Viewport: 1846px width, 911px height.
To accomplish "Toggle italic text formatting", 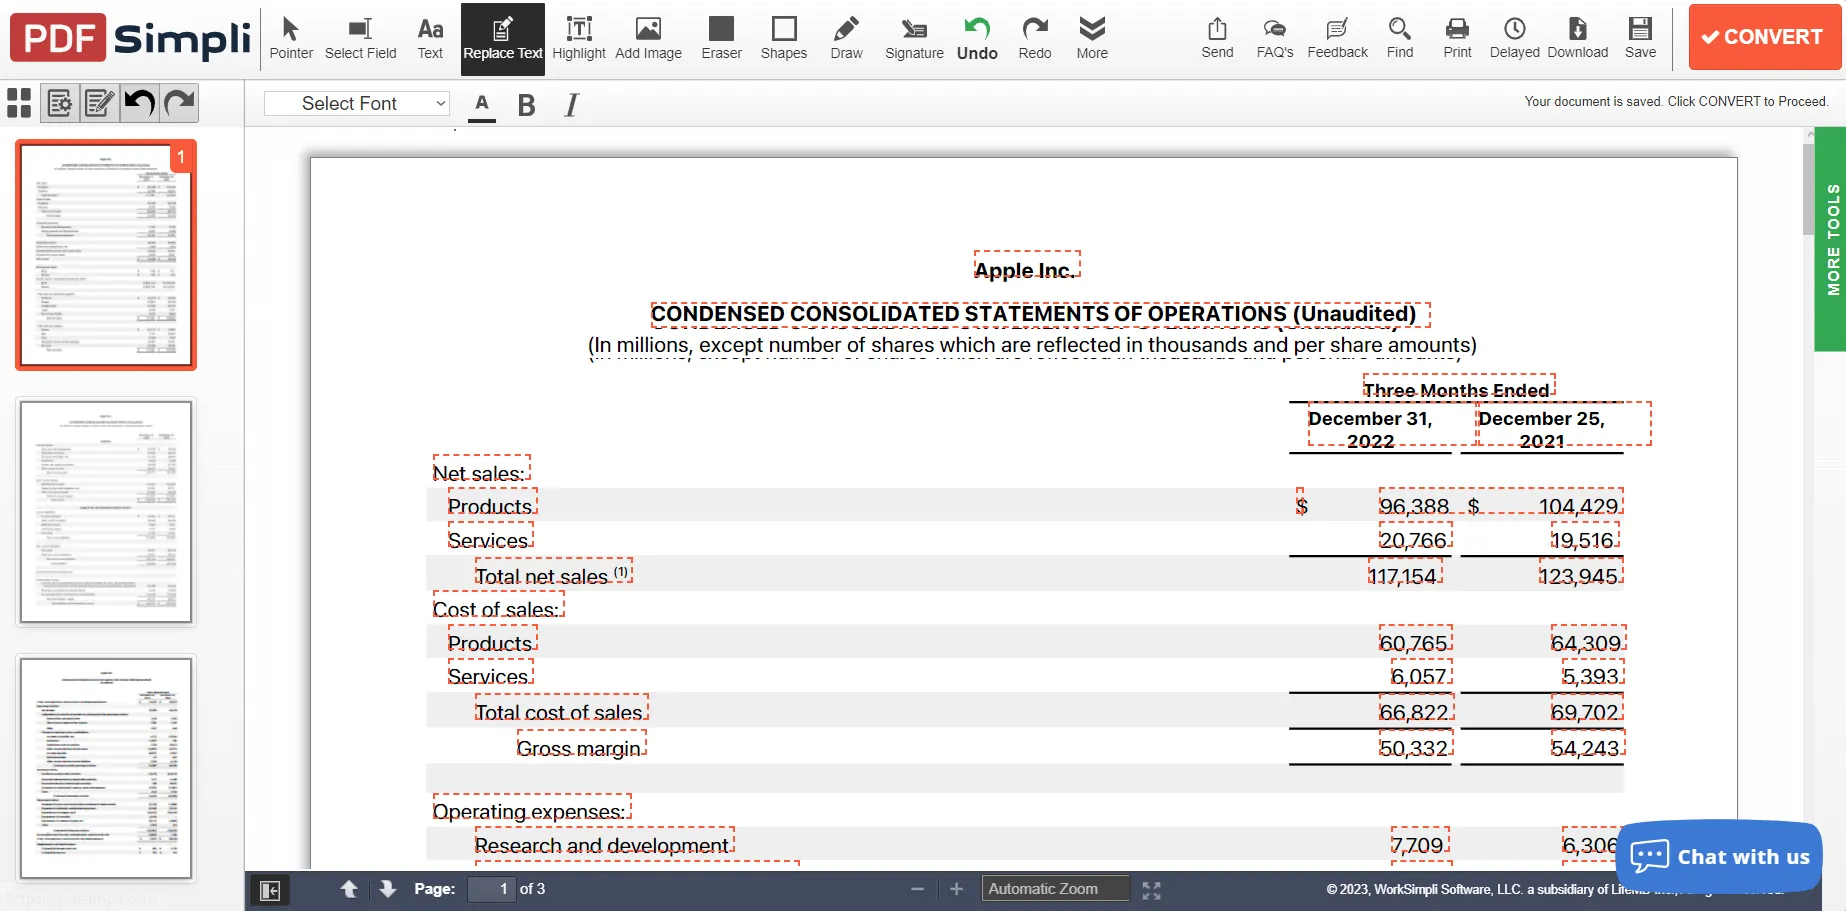I will pyautogui.click(x=571, y=105).
